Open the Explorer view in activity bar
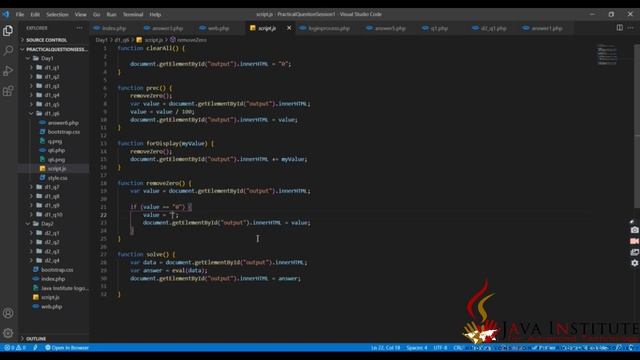 8,31
